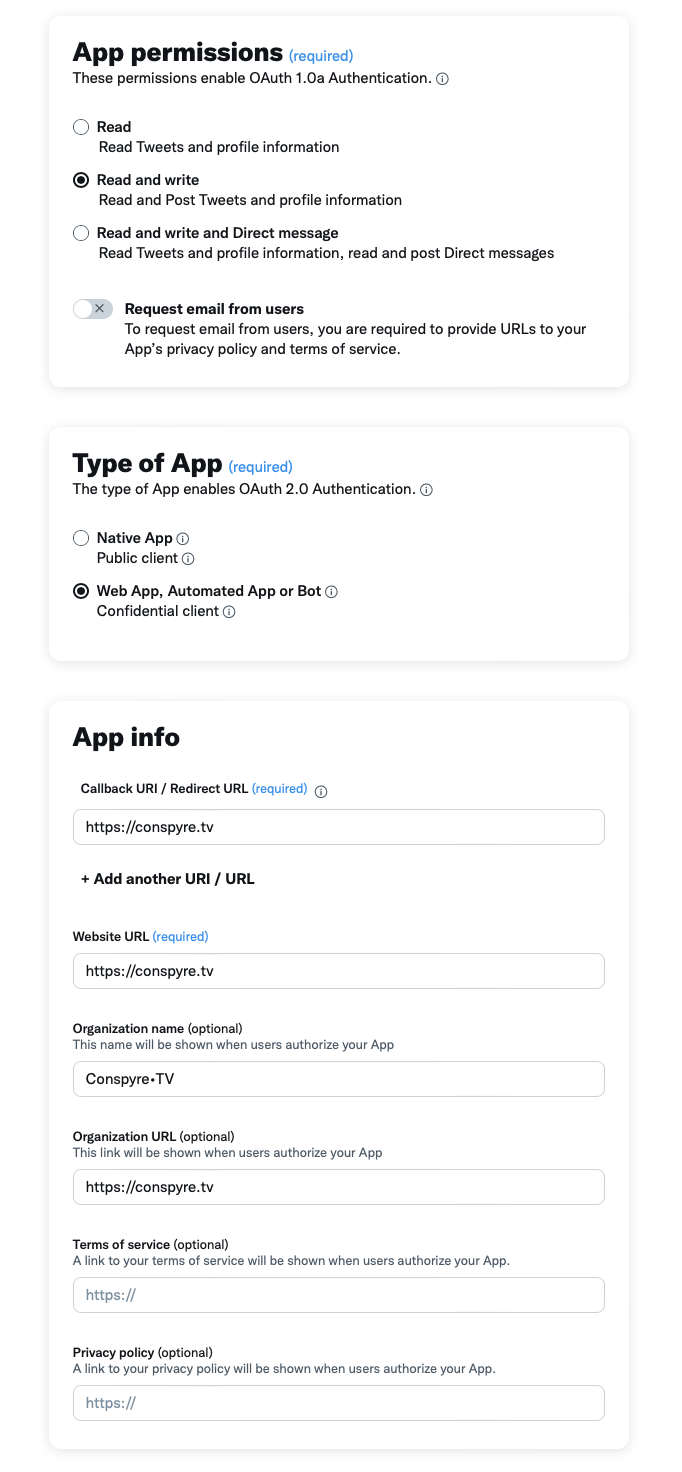Screen dimensions: 682x1472
Task: View the Callback URI / Redirect URL info tooltip
Action: [x=320, y=789]
